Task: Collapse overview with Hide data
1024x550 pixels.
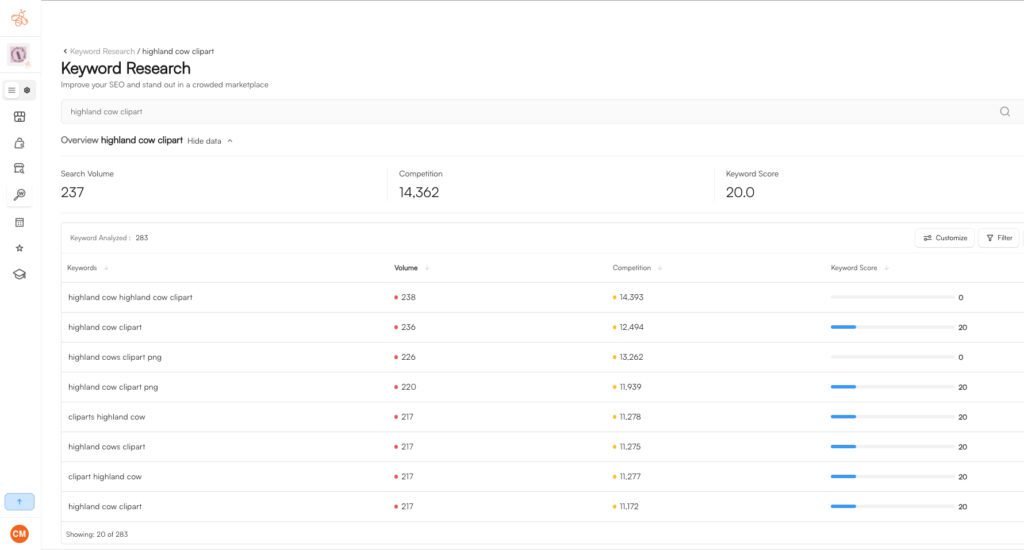Action: (209, 141)
